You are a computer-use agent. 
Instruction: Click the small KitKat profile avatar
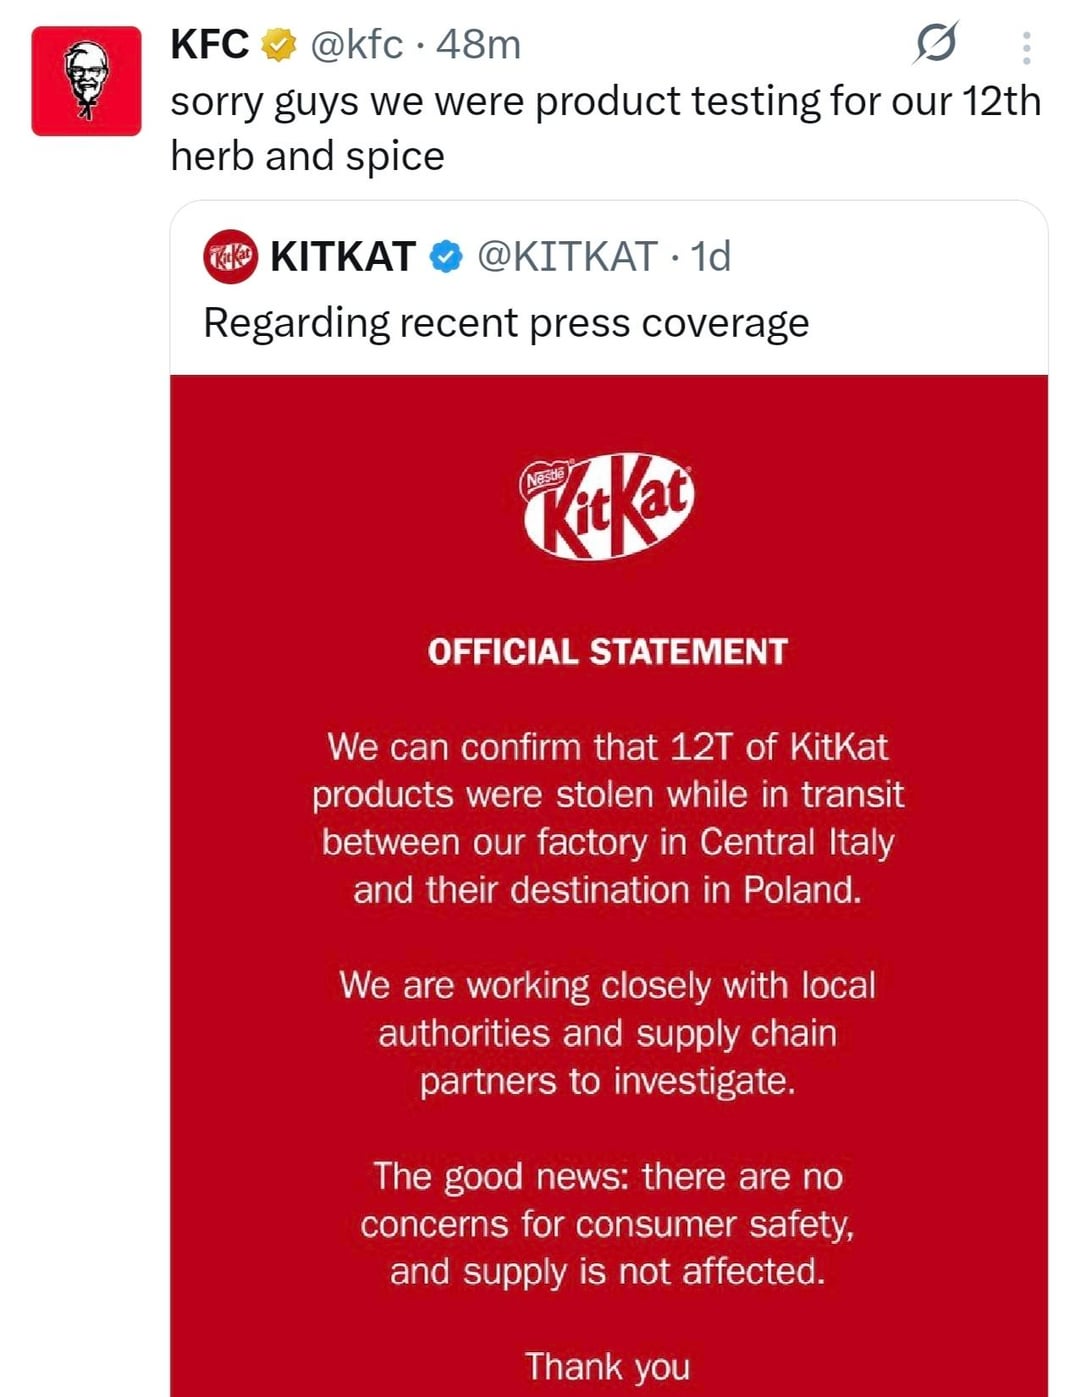[230, 257]
